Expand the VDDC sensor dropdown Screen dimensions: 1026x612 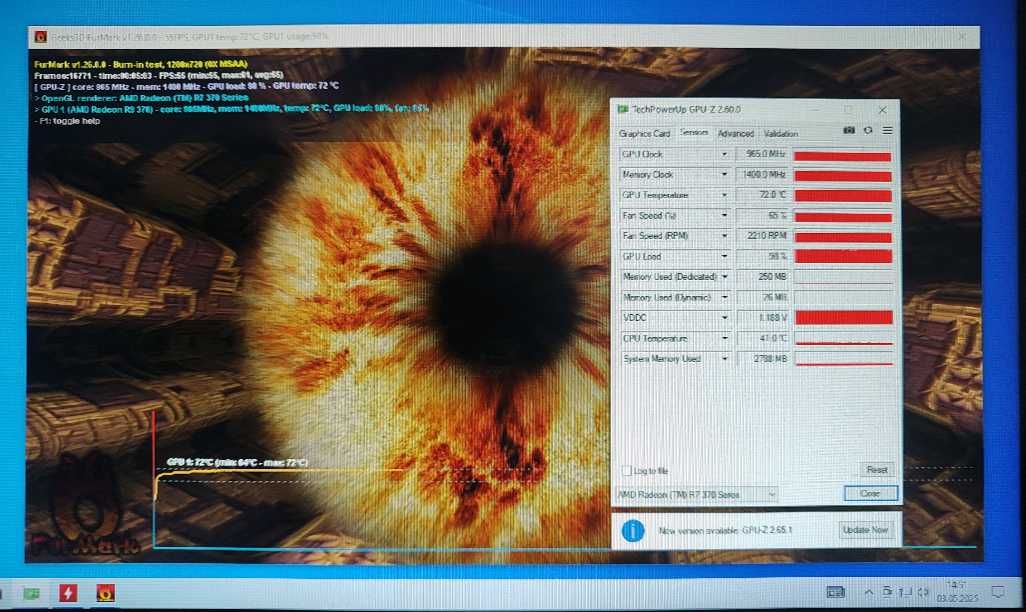coord(724,317)
